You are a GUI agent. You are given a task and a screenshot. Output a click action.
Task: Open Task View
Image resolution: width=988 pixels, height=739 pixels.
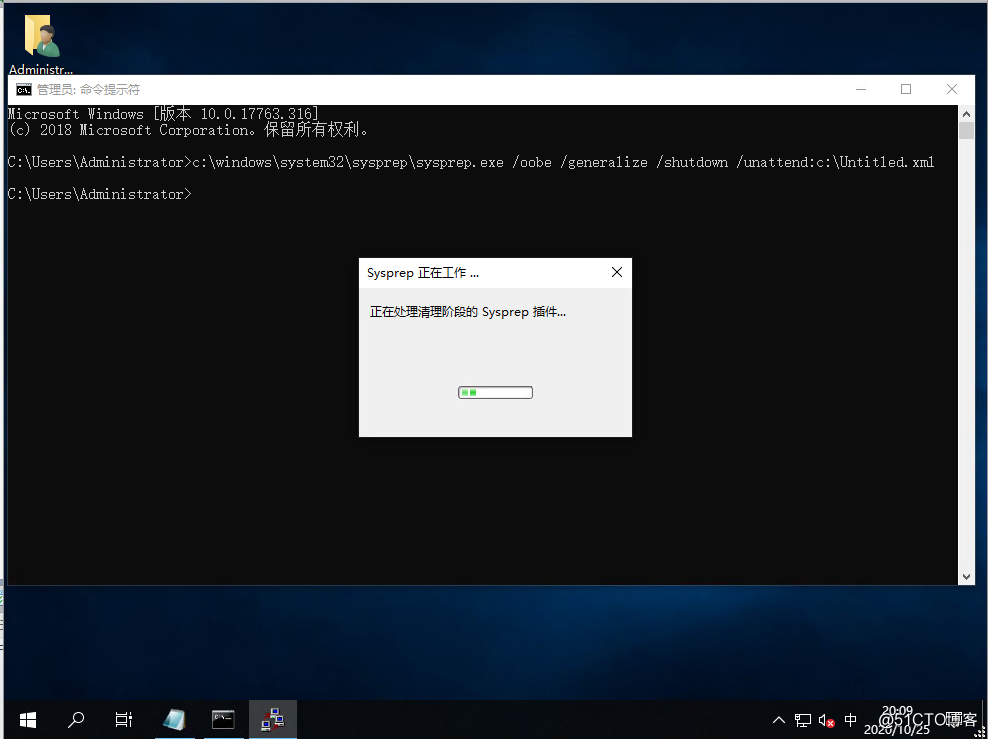tap(123, 719)
